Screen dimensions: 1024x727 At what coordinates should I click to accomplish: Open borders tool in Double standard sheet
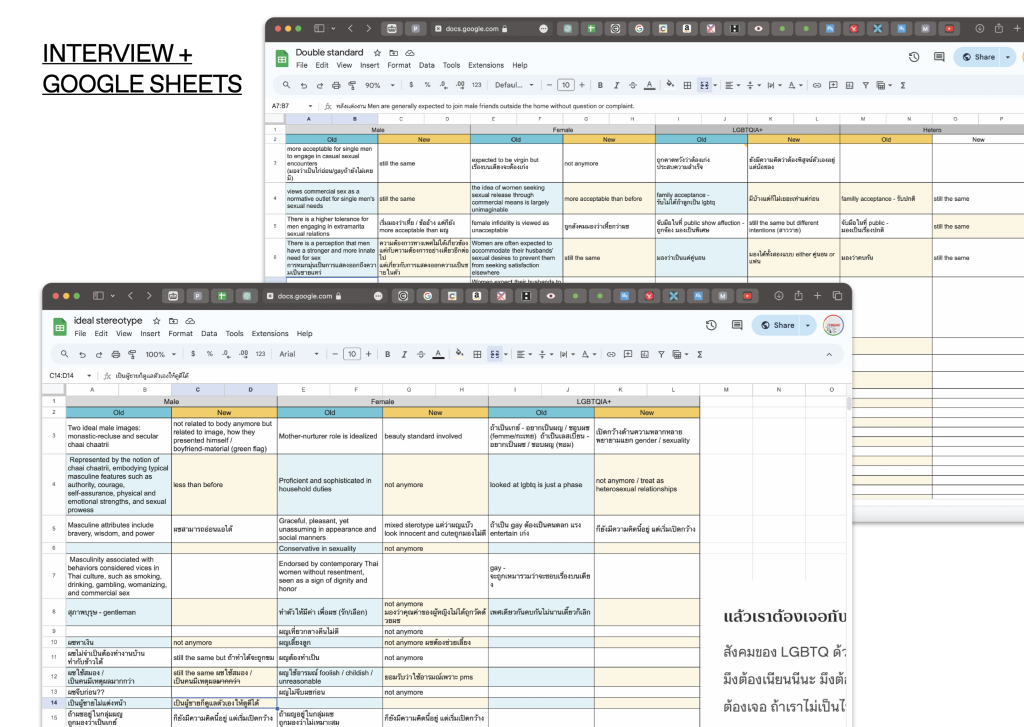coord(687,85)
